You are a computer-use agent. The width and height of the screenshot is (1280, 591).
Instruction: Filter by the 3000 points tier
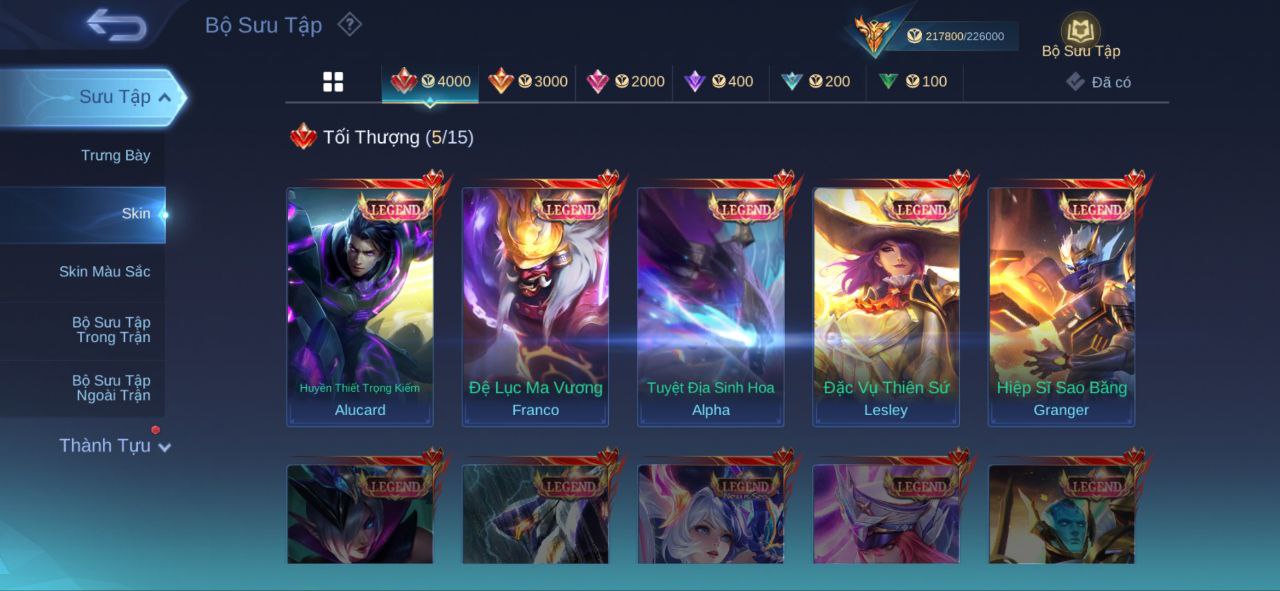(527, 82)
